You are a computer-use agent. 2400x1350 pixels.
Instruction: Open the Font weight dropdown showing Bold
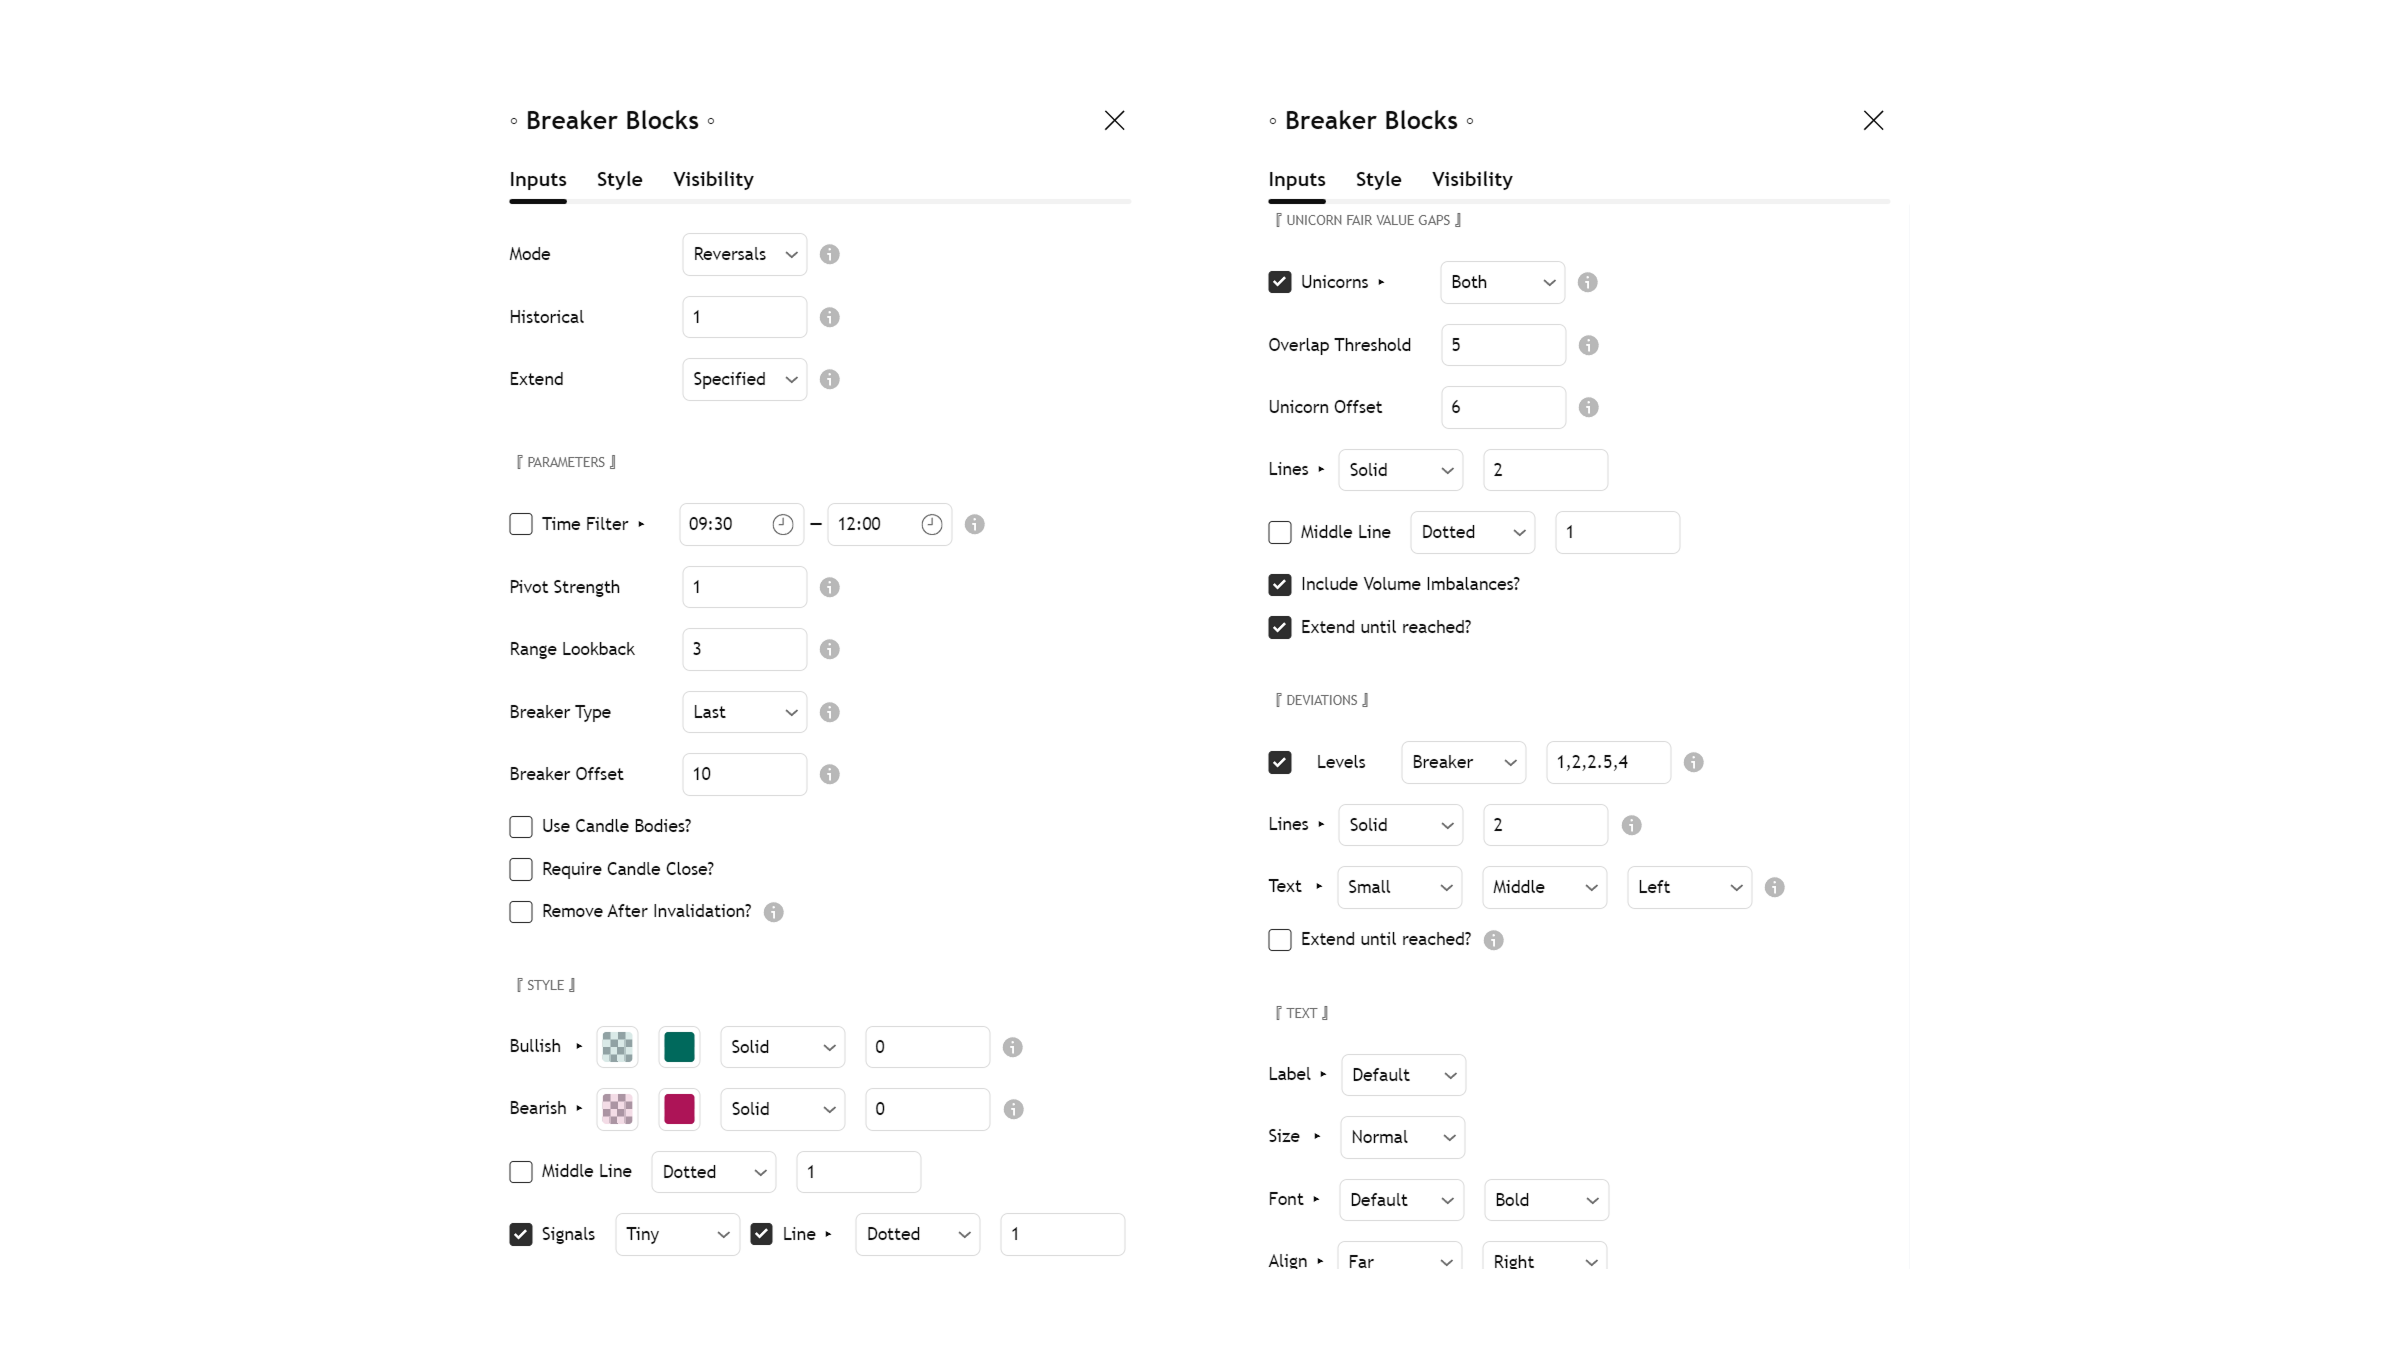pyautogui.click(x=1545, y=1200)
